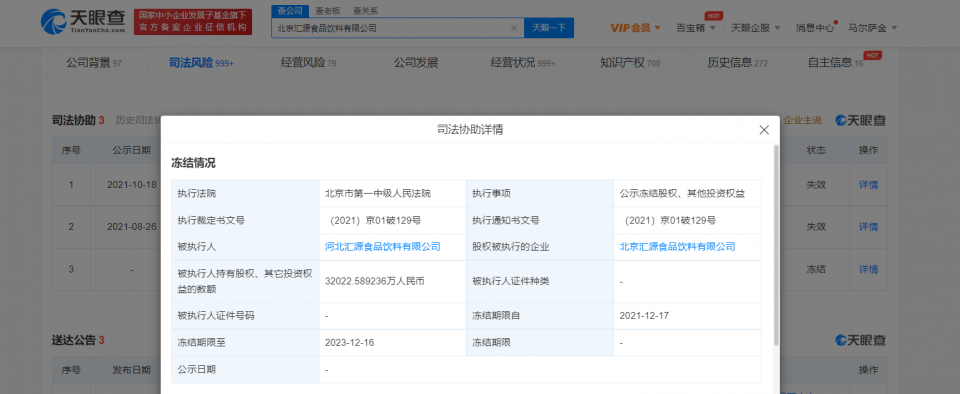Select the 查老板 search tab

[328, 10]
